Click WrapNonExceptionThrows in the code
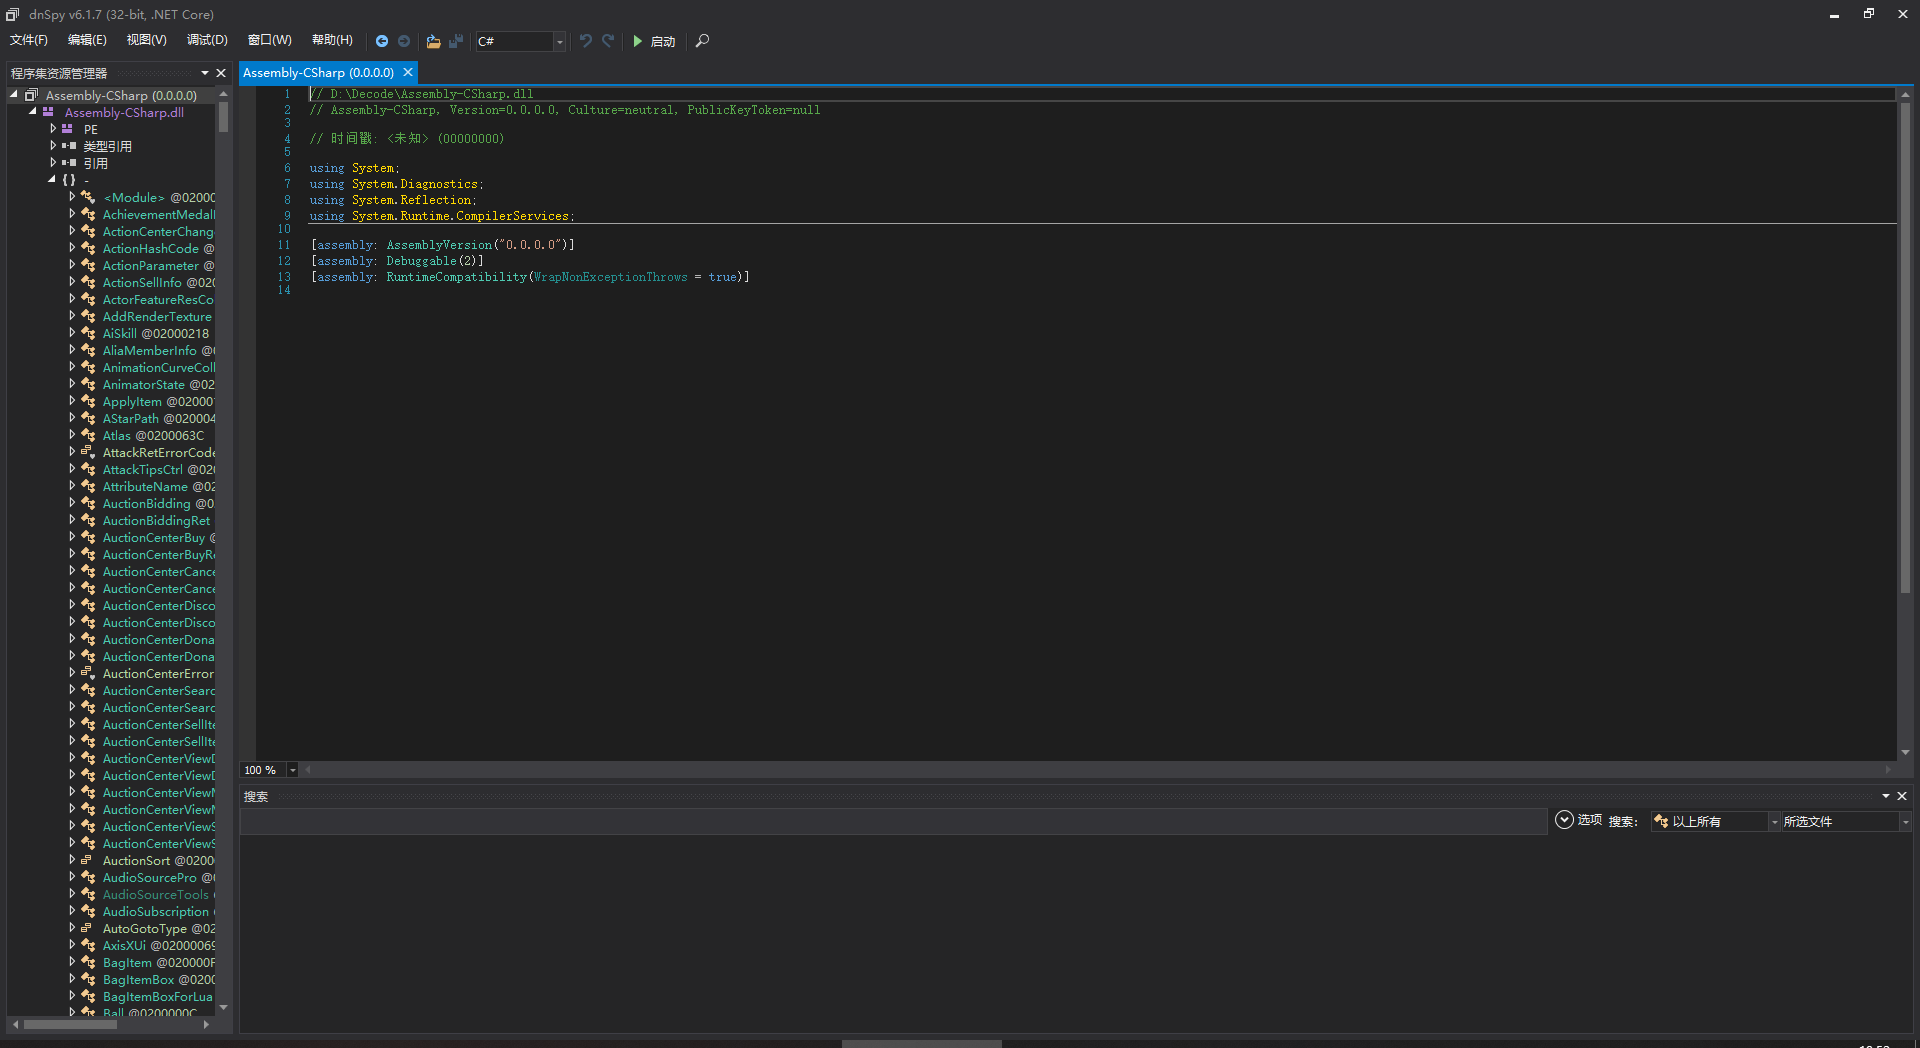Image resolution: width=1920 pixels, height=1048 pixels. 610,277
